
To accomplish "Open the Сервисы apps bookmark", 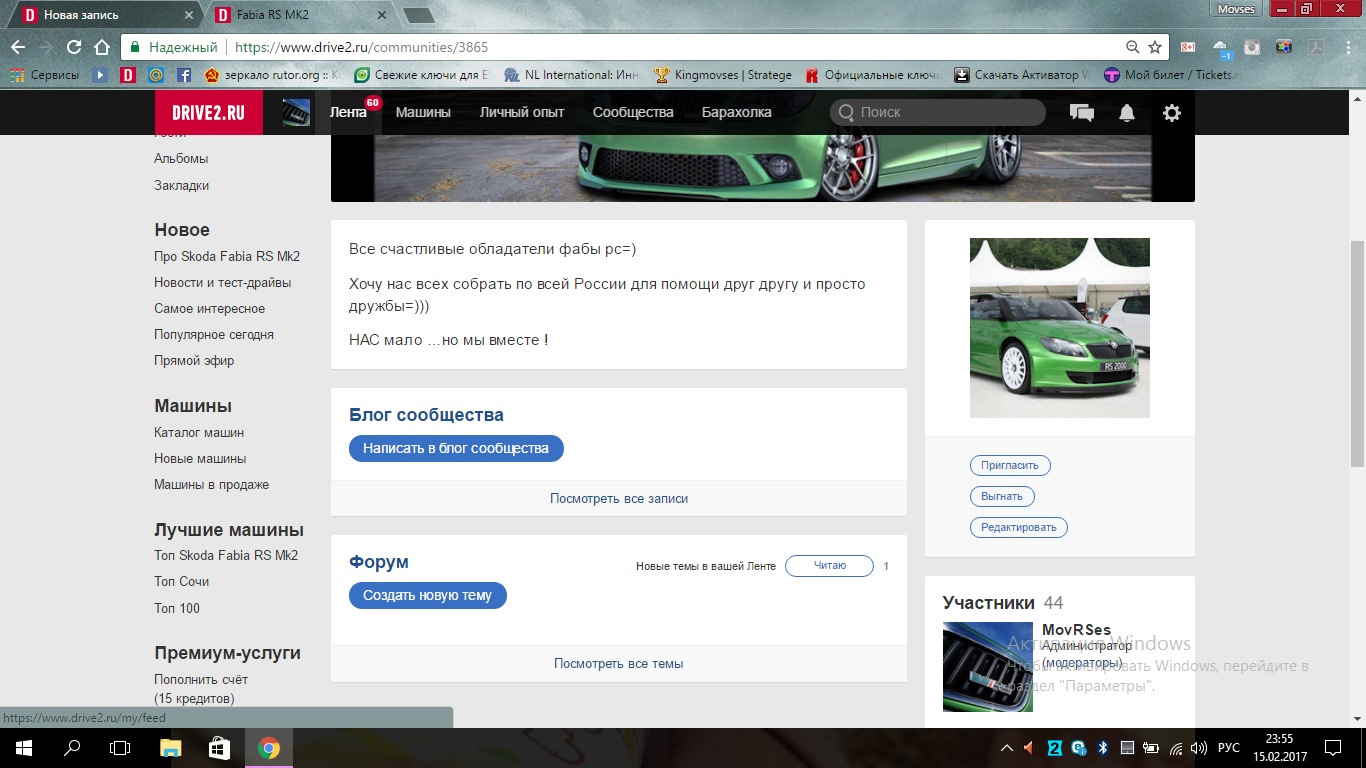I will point(44,75).
